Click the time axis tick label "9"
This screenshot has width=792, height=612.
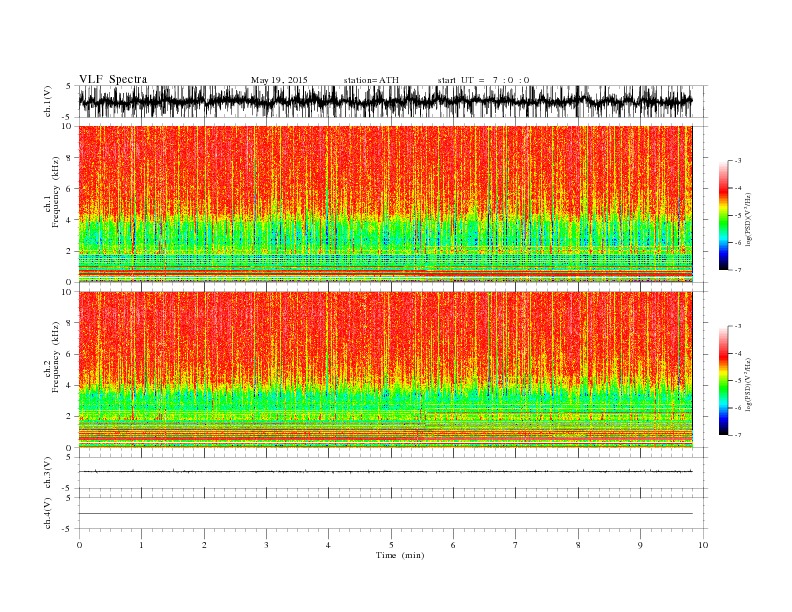coord(640,545)
